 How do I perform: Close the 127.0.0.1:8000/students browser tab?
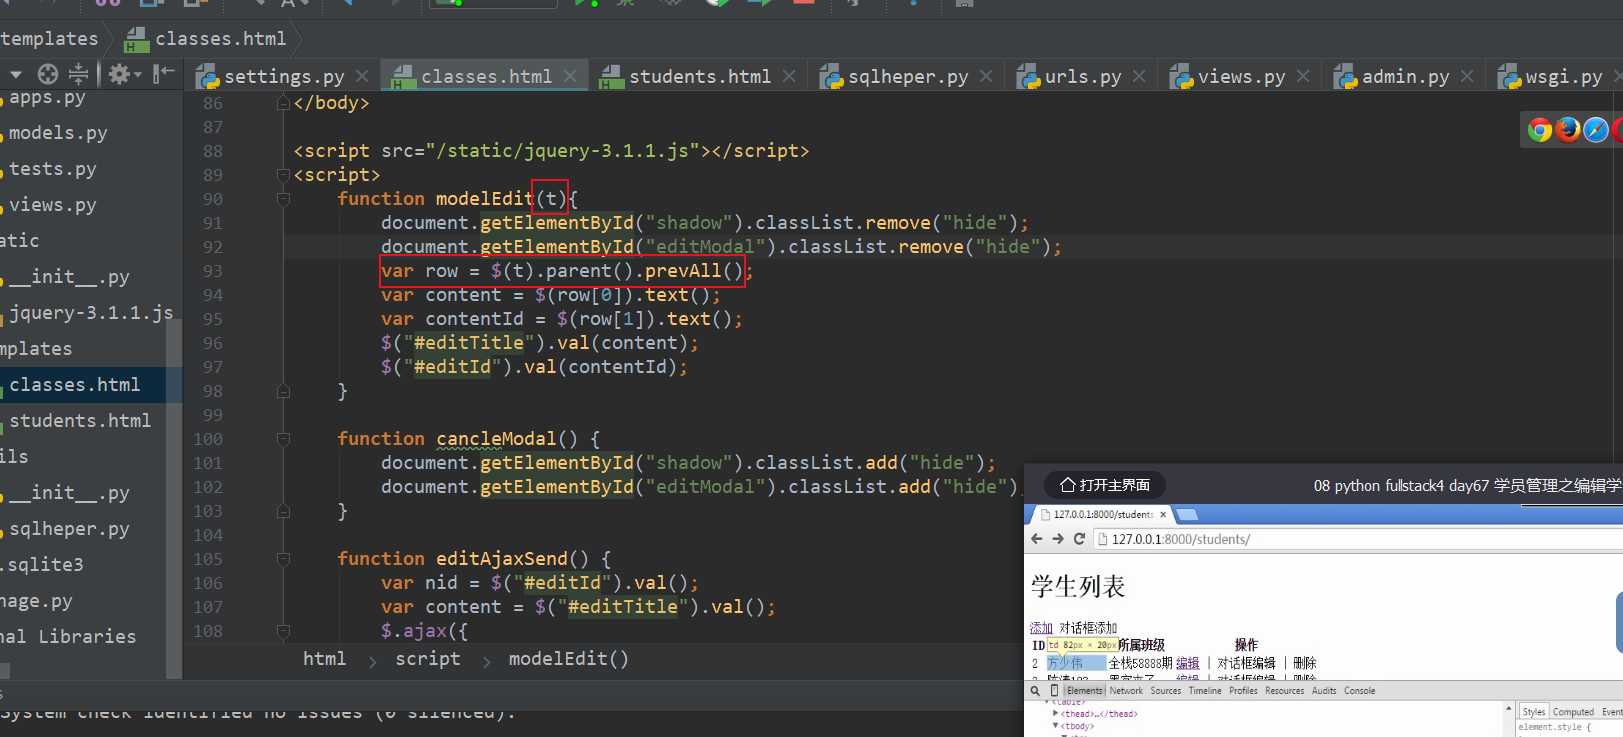point(1163,514)
